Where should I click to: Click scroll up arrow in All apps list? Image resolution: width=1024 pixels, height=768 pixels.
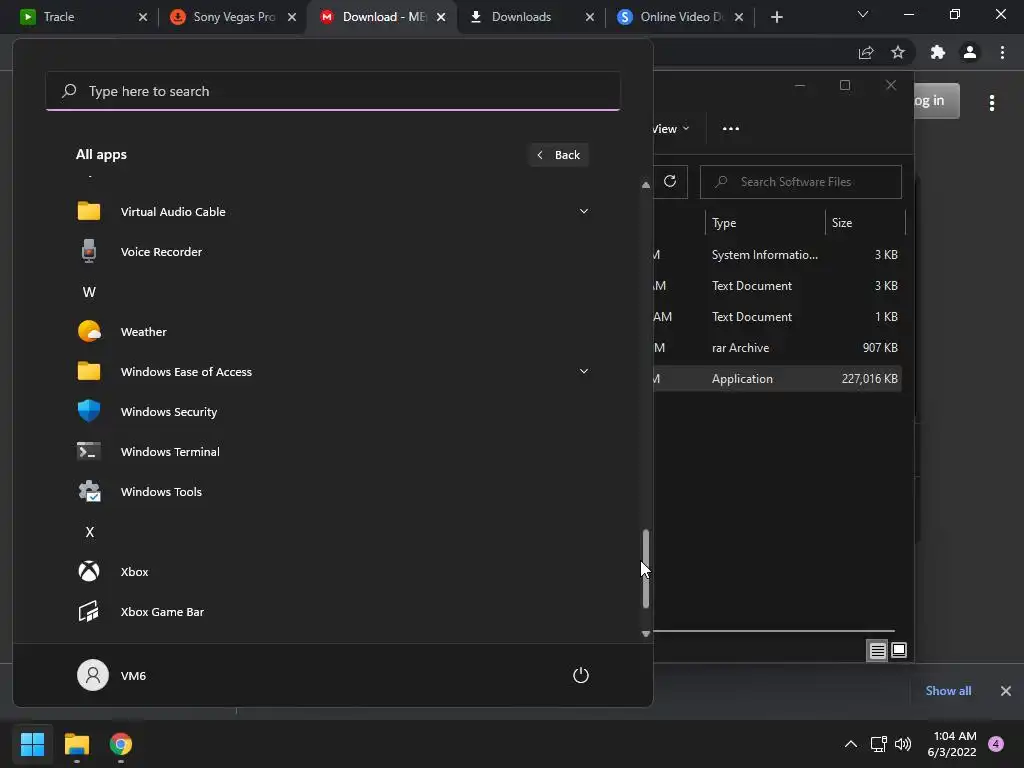[645, 185]
